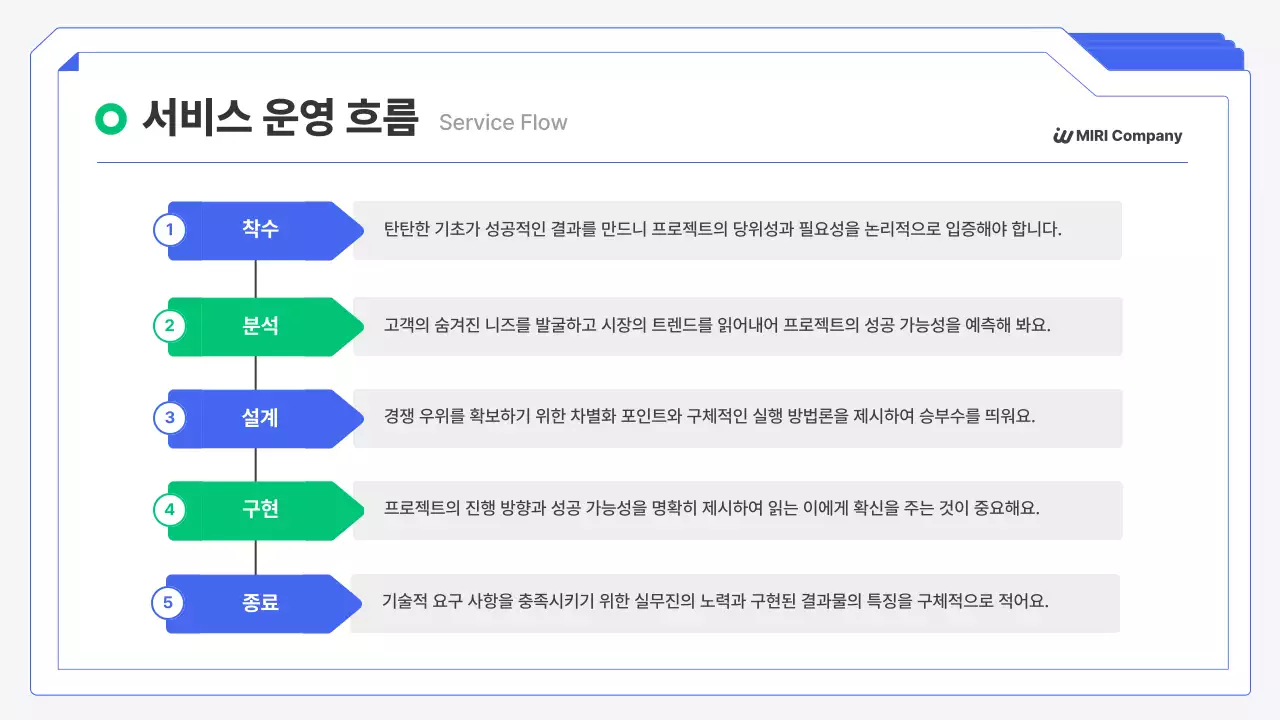Click the numbered circle 2 next to 분석
The height and width of the screenshot is (720, 1280).
click(x=169, y=326)
